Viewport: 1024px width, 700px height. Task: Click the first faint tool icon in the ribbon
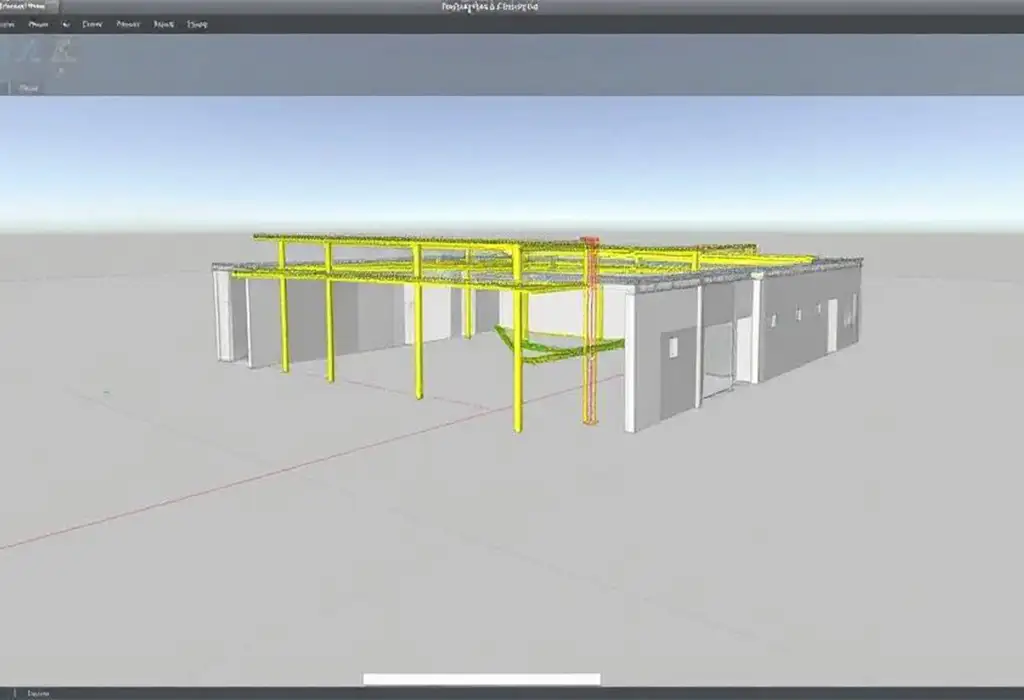[28, 52]
